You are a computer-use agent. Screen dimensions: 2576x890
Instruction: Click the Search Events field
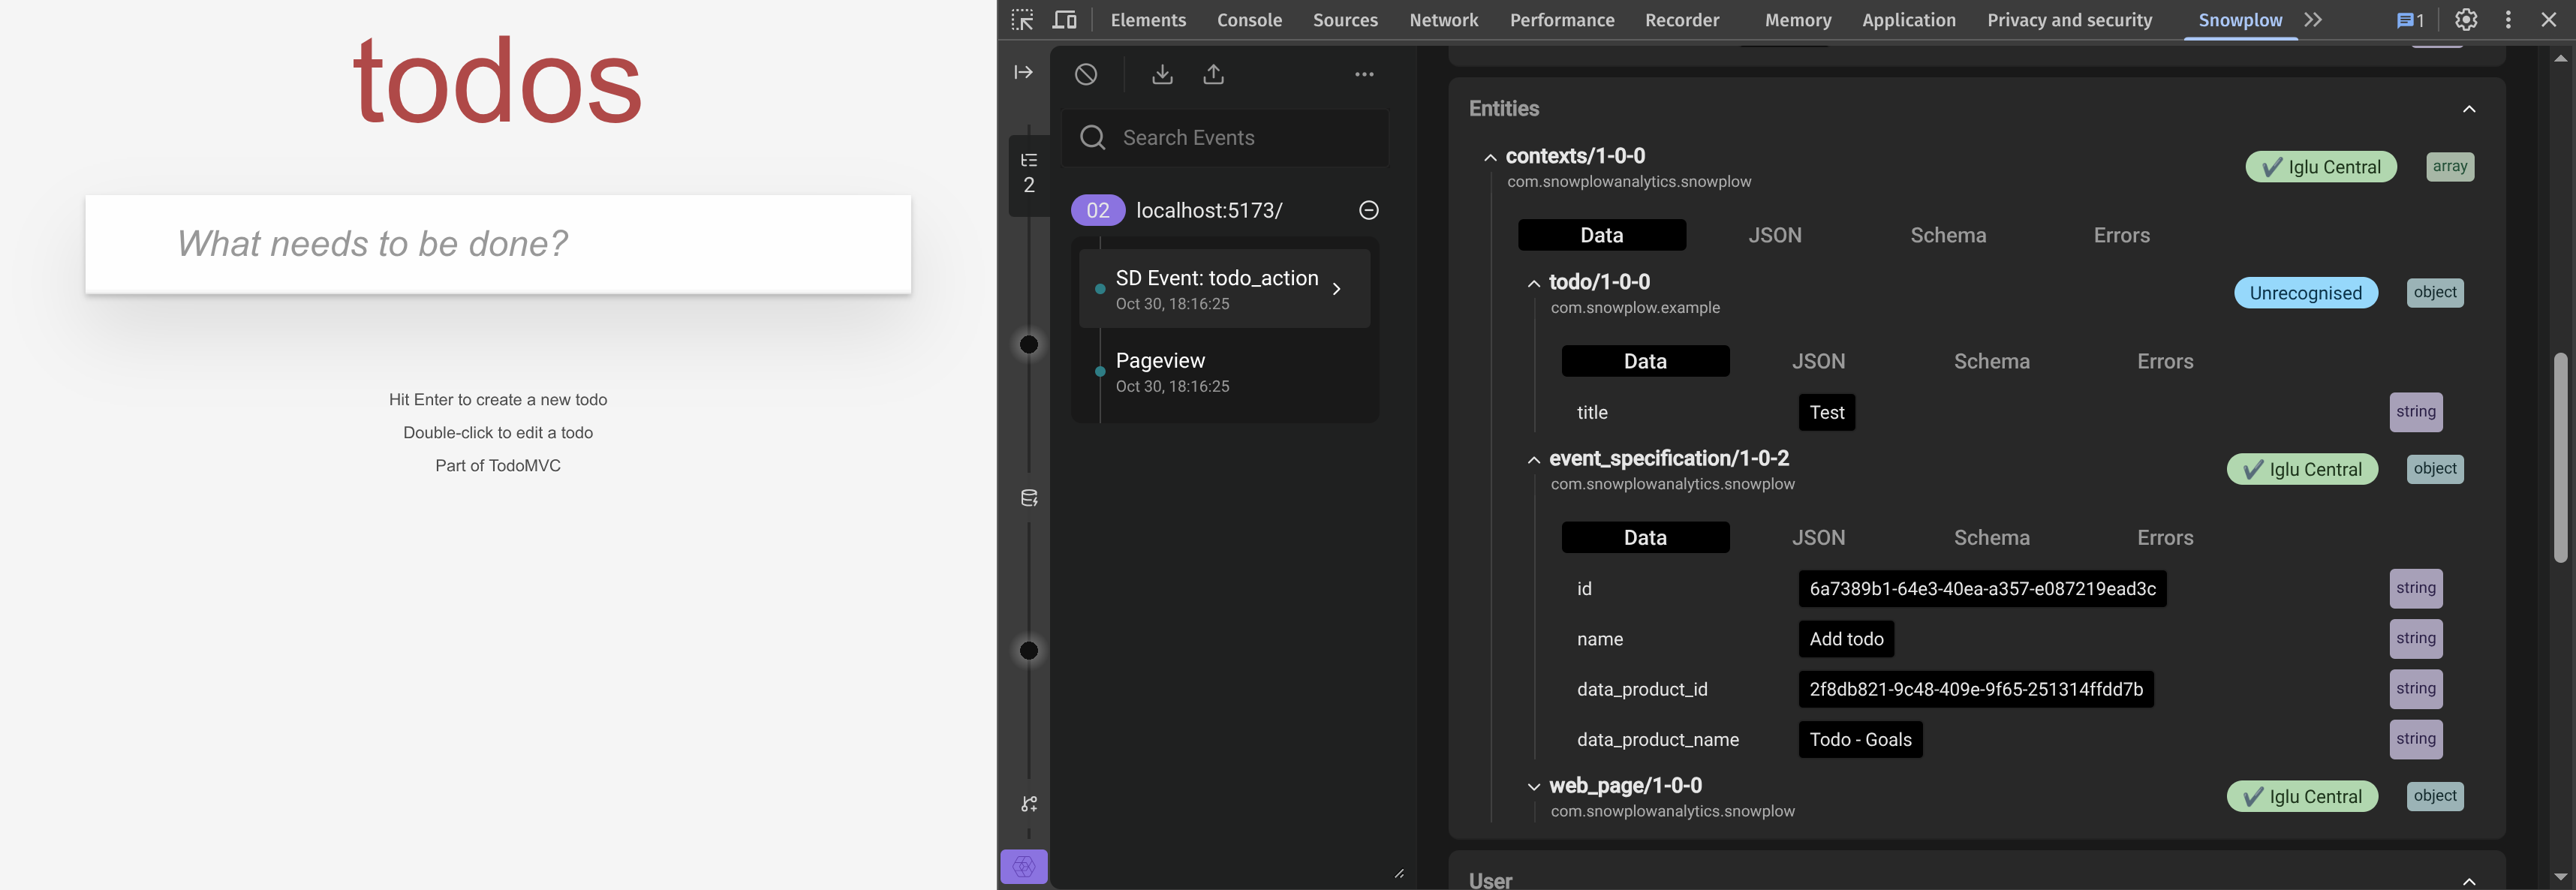[1240, 138]
